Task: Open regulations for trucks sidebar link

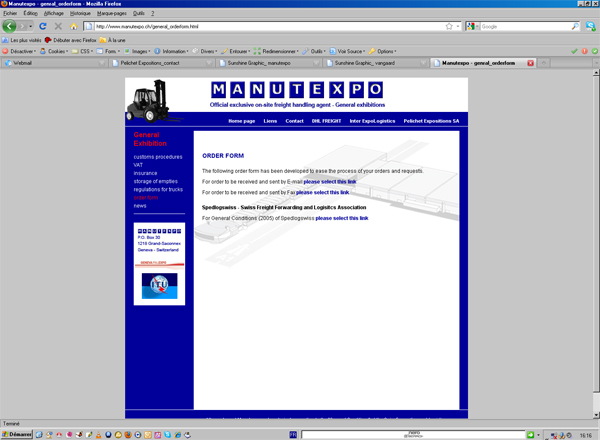Action: tap(158, 189)
